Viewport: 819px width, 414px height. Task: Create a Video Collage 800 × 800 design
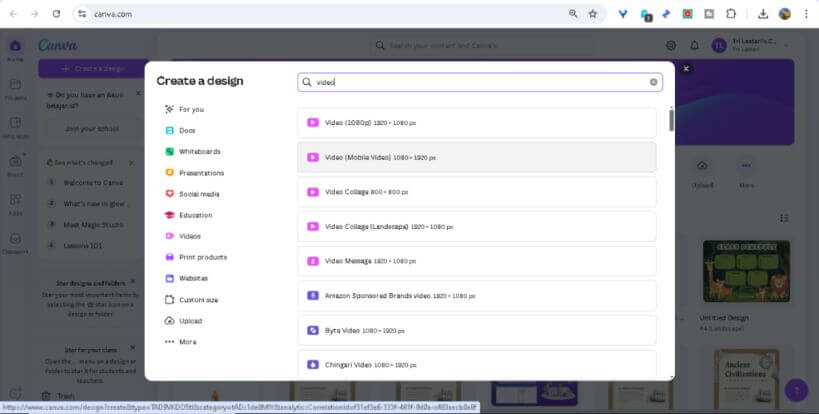477,192
